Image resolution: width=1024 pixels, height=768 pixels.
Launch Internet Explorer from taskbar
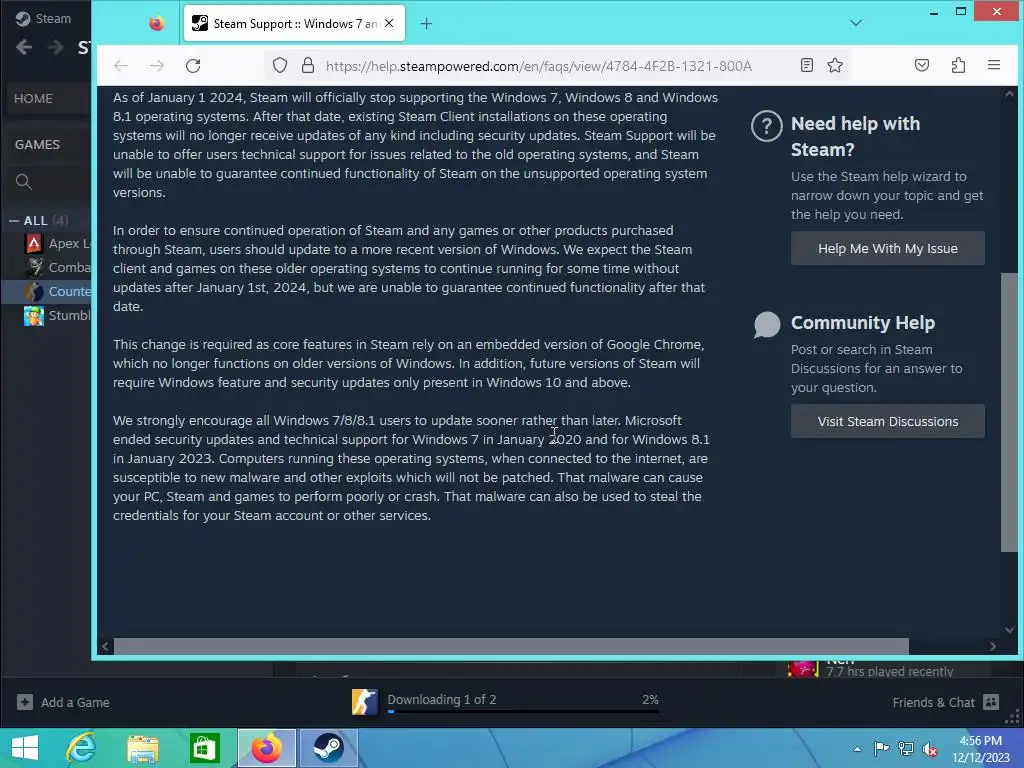click(82, 748)
